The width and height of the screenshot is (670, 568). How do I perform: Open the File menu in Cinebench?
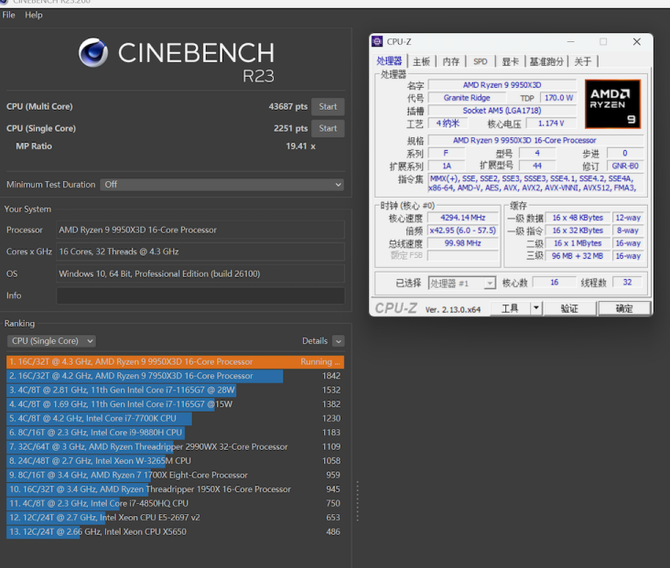[x=9, y=15]
